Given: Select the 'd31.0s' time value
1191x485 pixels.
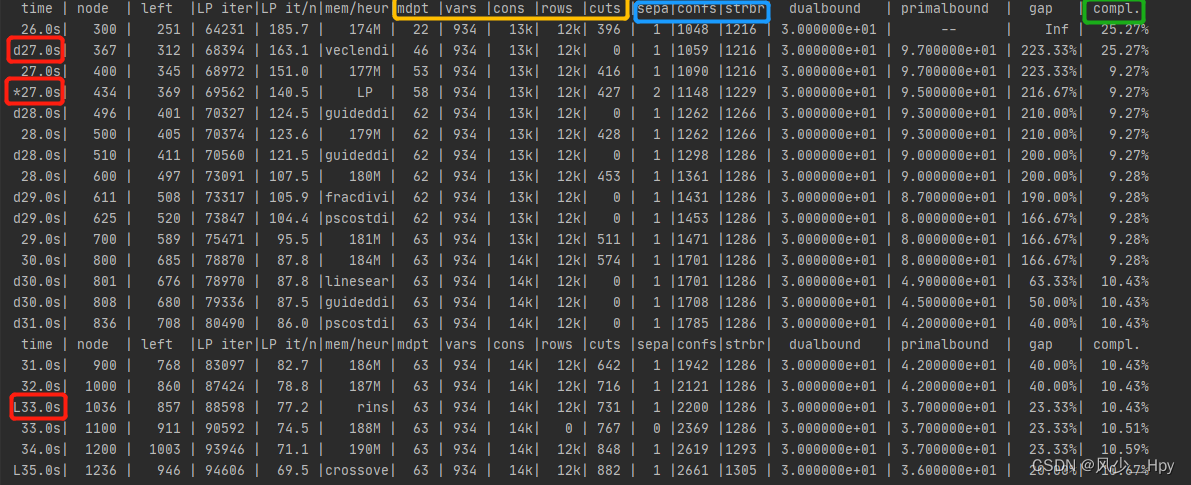Looking at the screenshot, I should [36, 323].
